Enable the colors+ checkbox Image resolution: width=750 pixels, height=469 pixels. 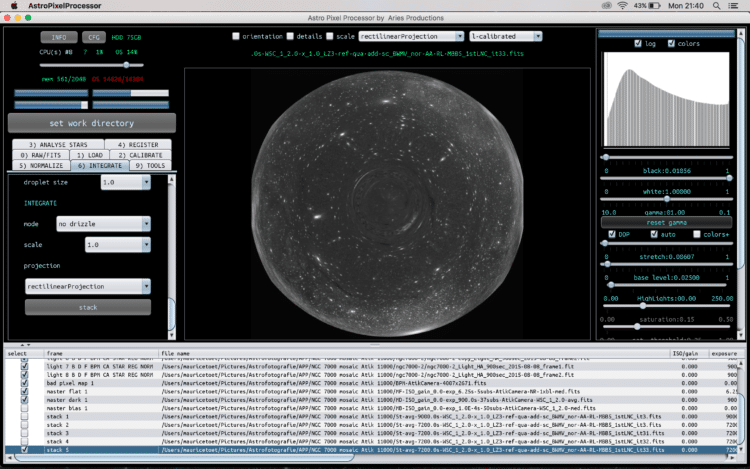pyautogui.click(x=696, y=234)
